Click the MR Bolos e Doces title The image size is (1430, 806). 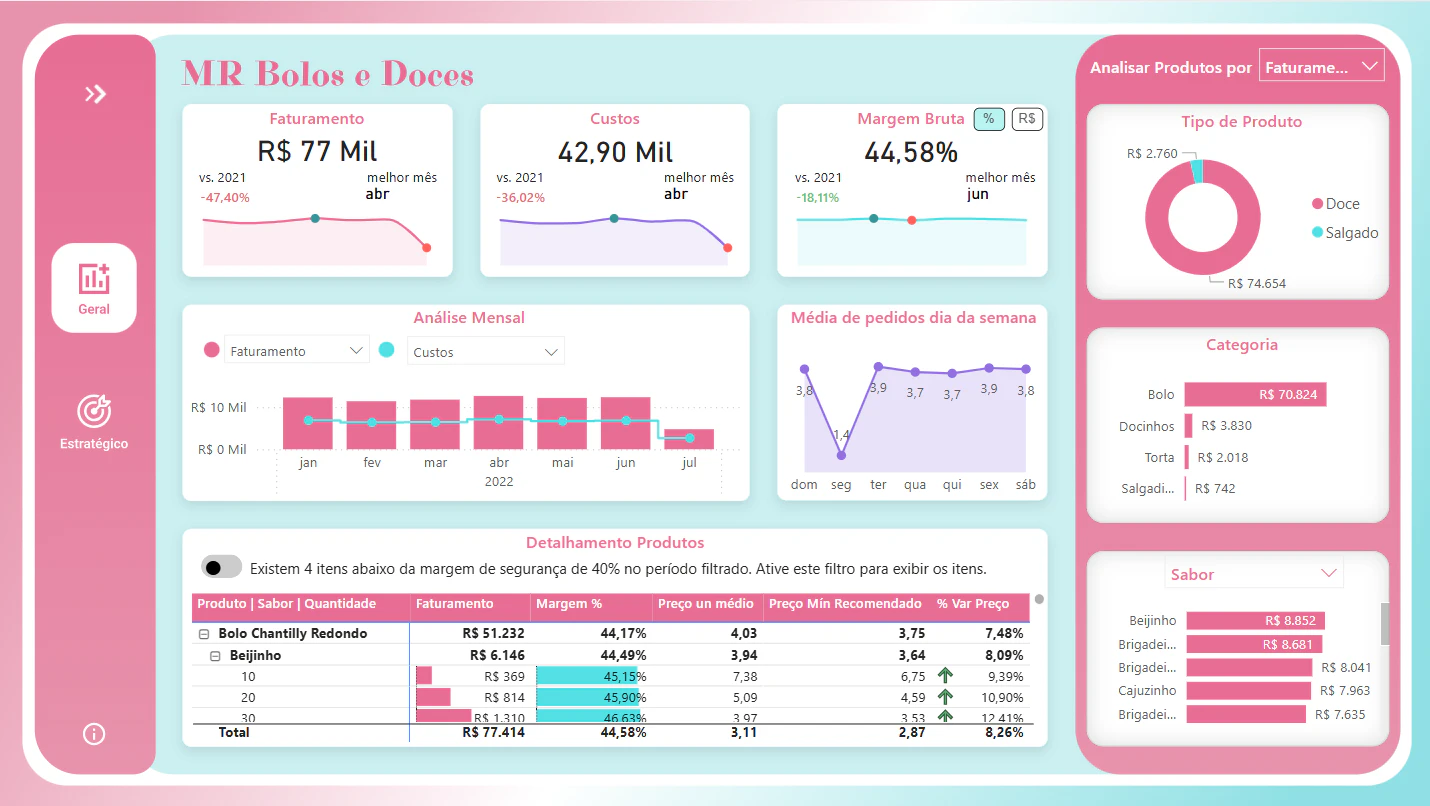pos(328,74)
